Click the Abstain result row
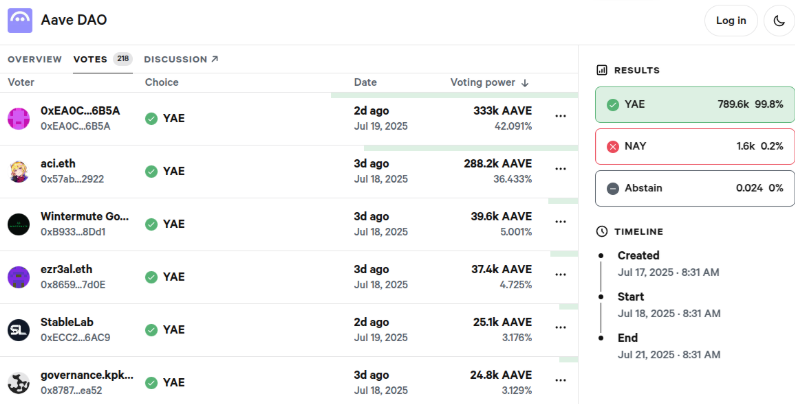 point(694,188)
